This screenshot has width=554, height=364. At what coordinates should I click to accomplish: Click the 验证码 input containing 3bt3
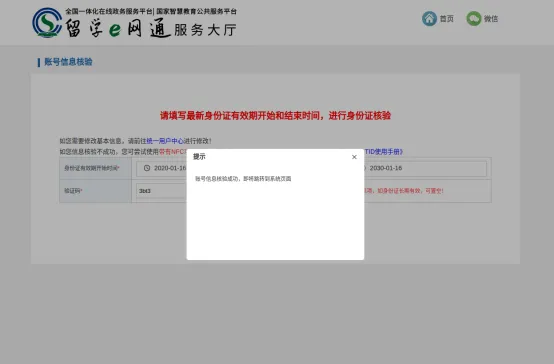(161, 191)
